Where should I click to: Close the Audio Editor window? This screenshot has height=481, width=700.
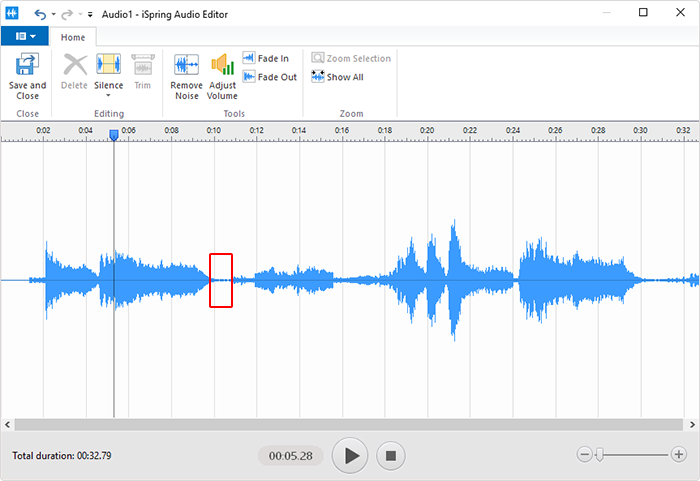tap(680, 13)
